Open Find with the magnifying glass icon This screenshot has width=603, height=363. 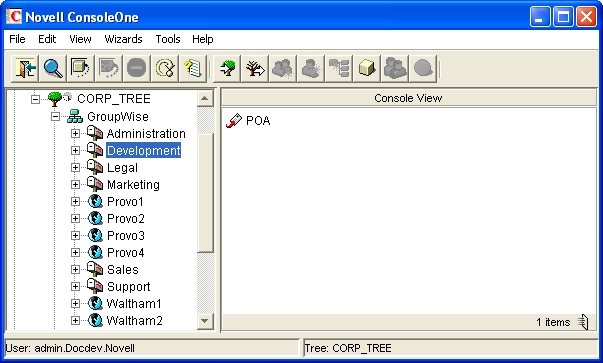53,69
